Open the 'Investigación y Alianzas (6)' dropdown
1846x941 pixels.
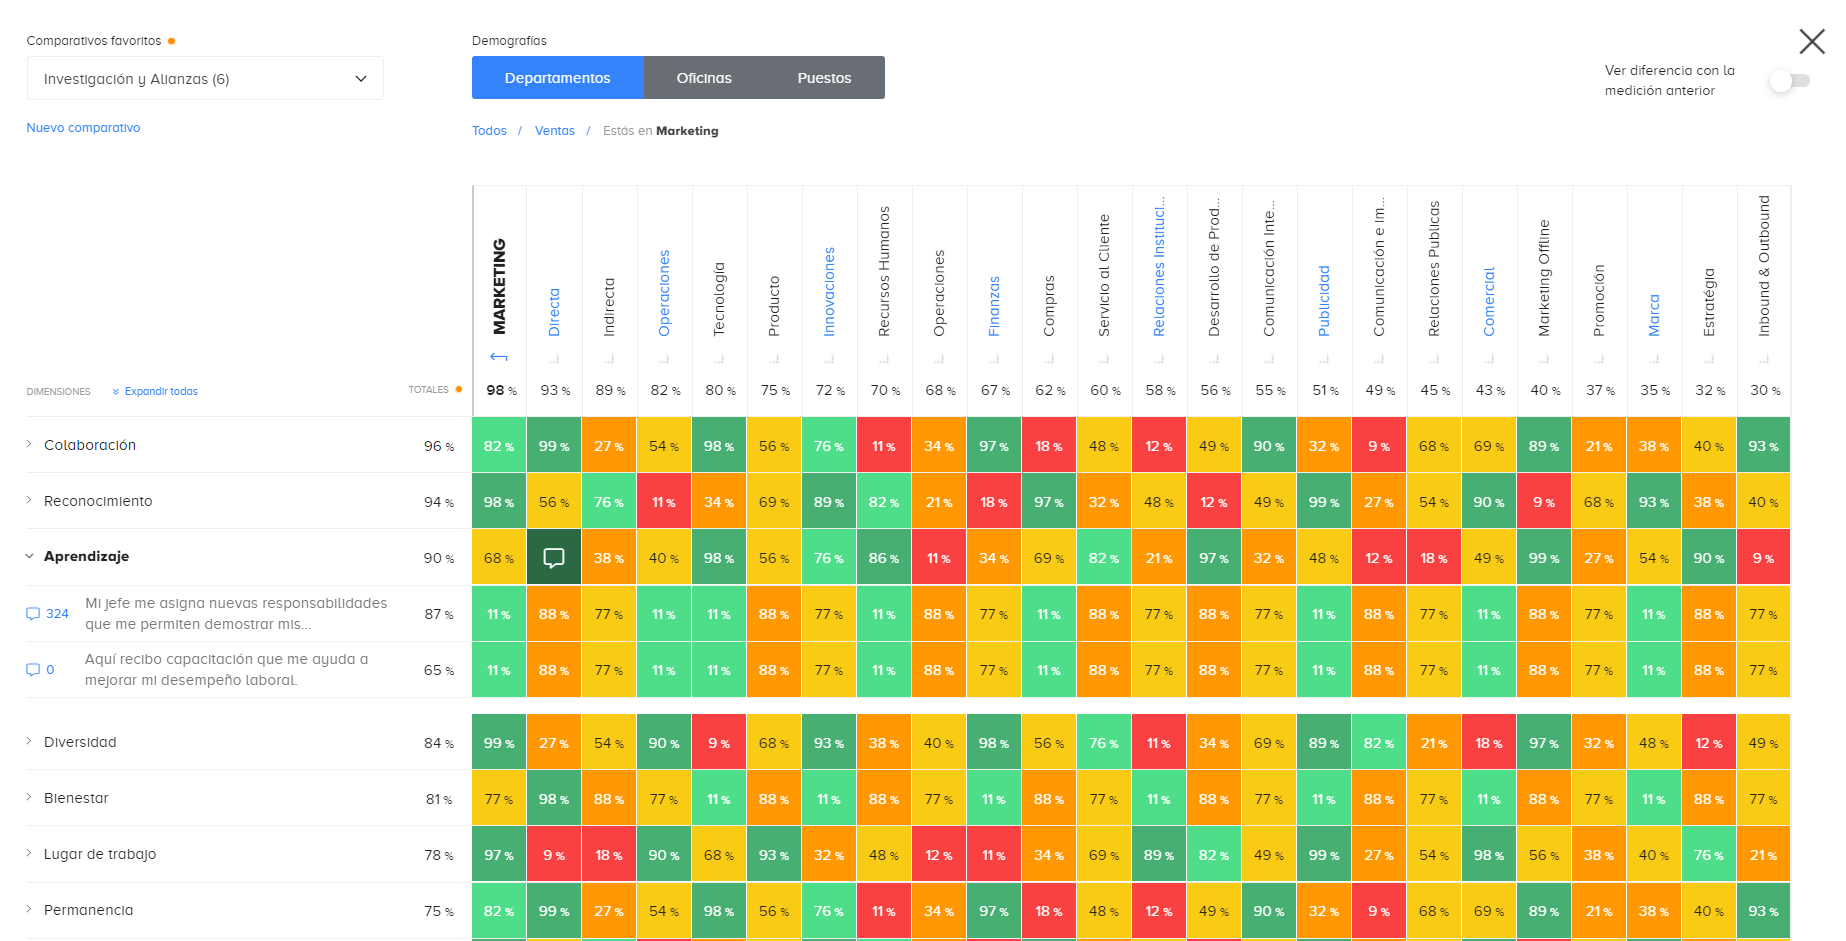[x=204, y=78]
